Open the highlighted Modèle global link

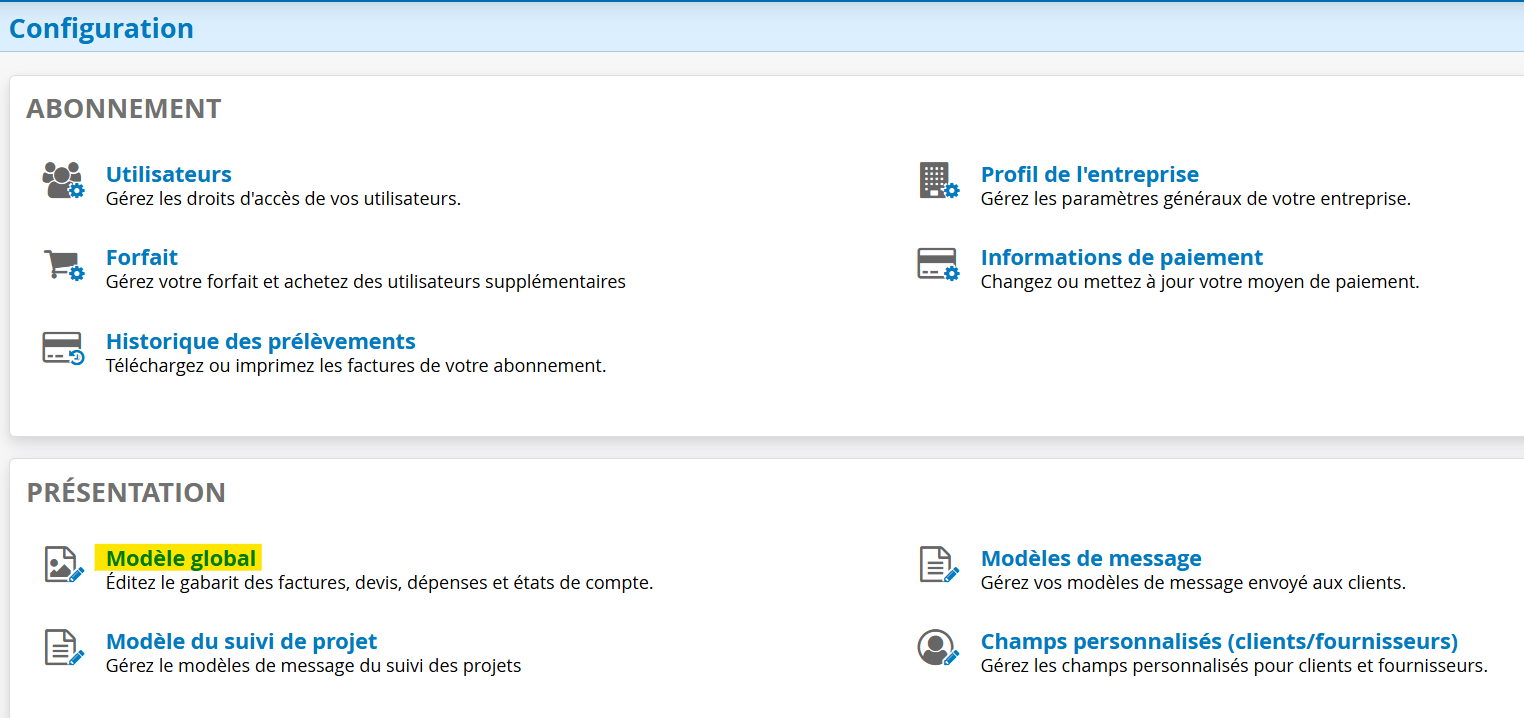[x=180, y=558]
